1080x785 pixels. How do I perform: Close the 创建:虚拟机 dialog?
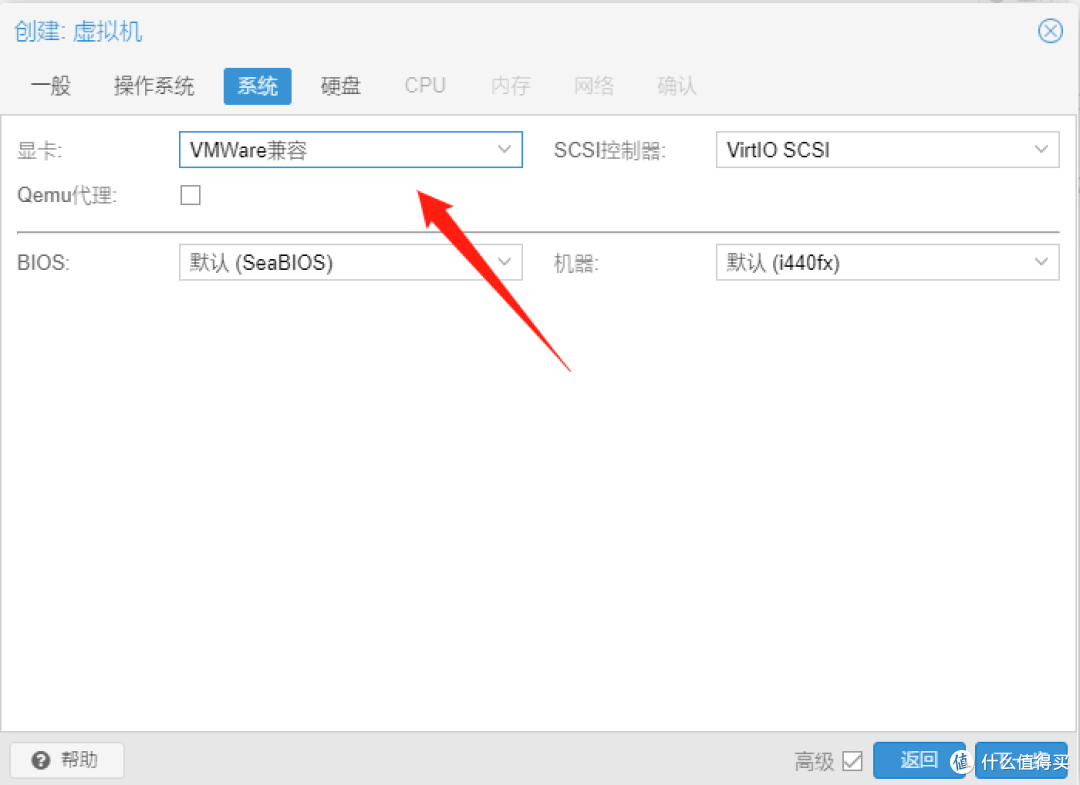pos(1050,31)
